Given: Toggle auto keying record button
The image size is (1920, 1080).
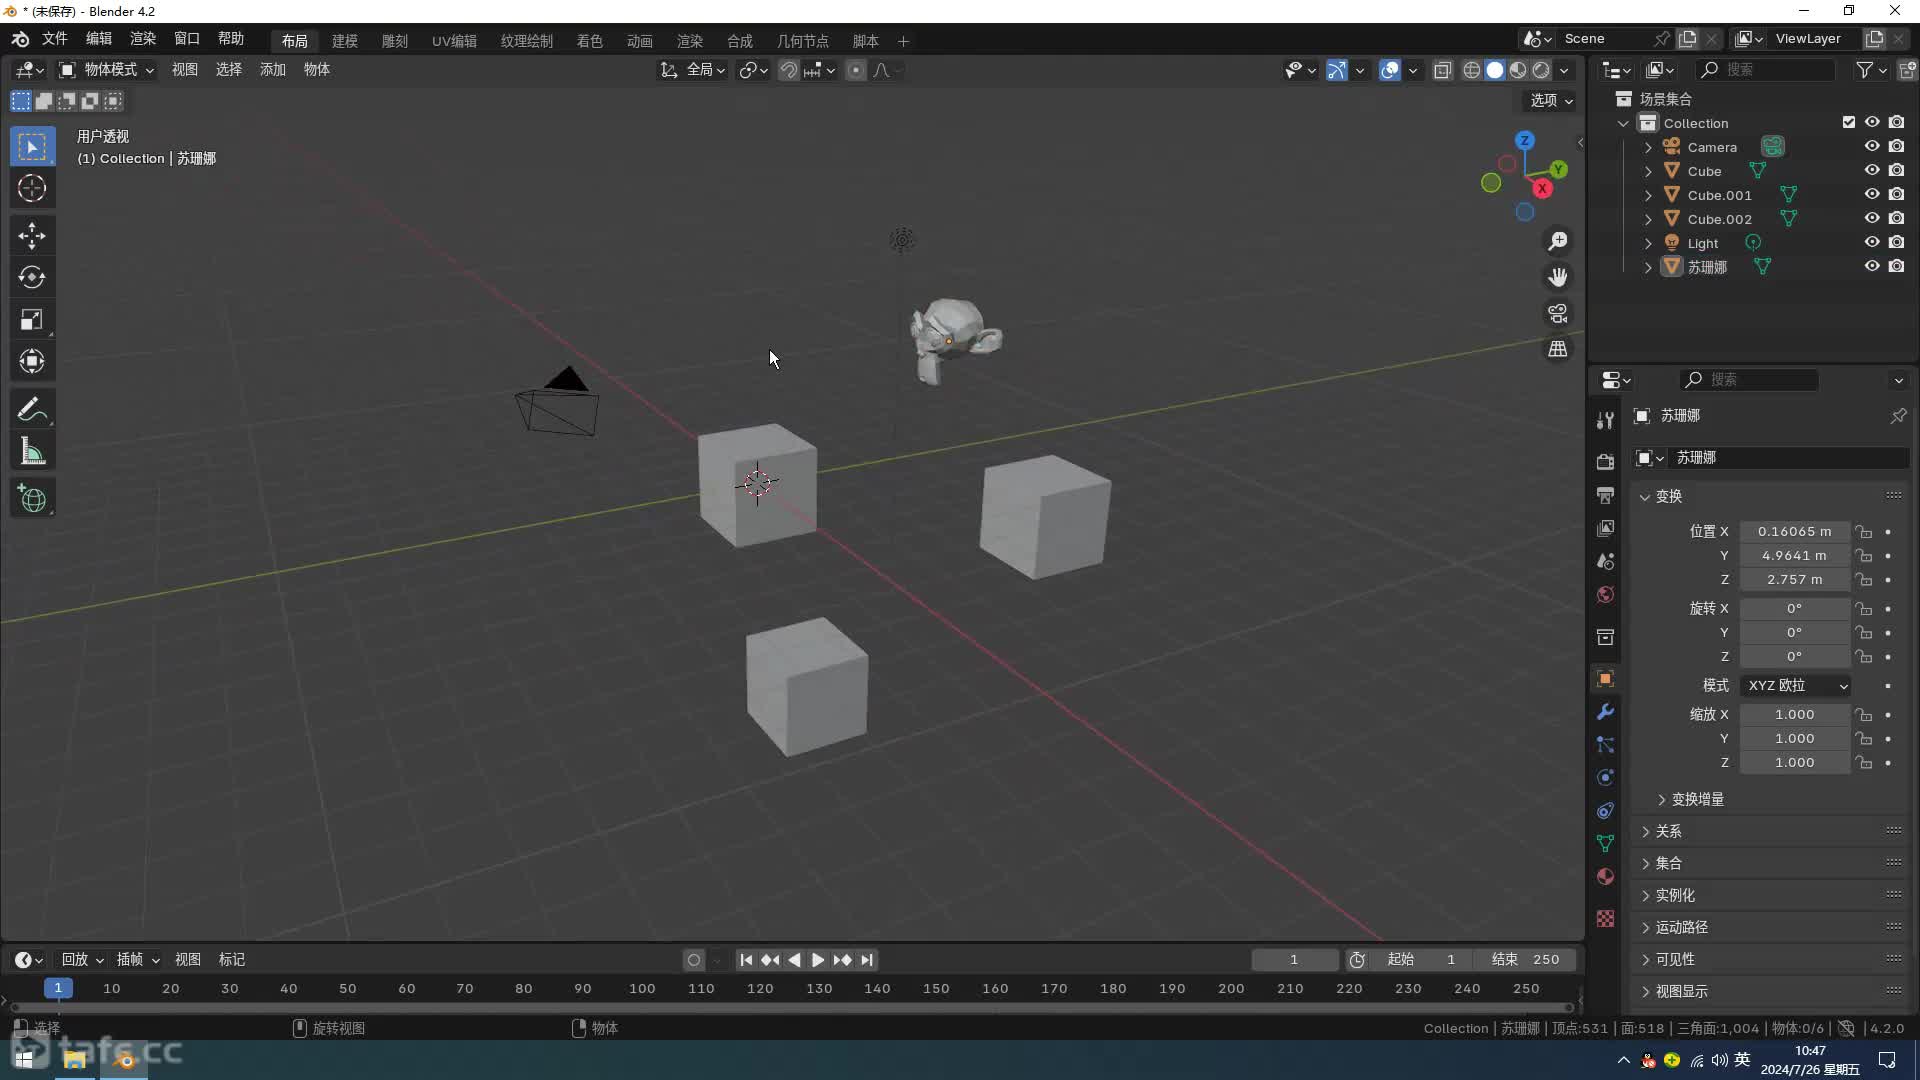Looking at the screenshot, I should click(694, 960).
